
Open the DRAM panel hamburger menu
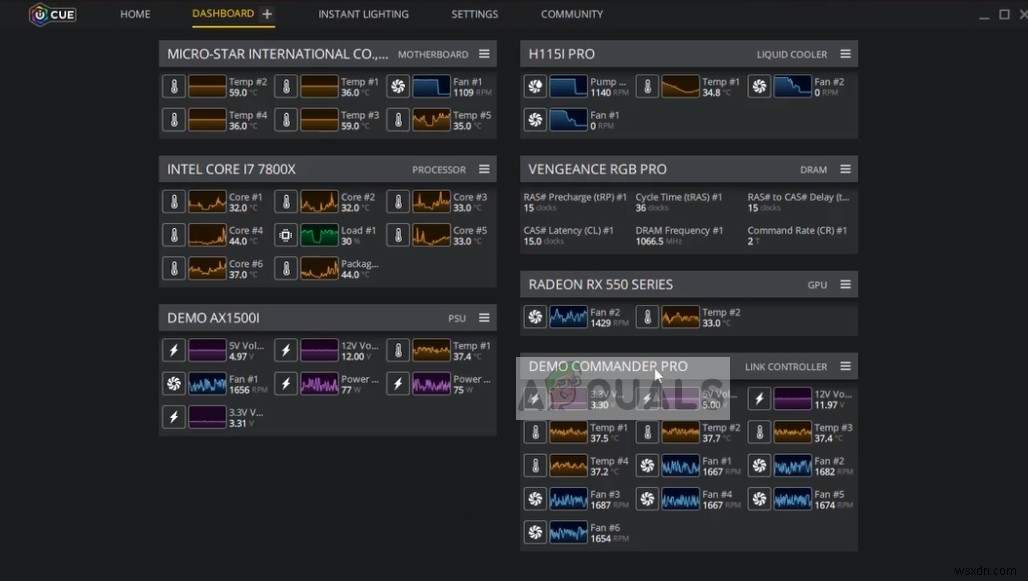pos(845,169)
